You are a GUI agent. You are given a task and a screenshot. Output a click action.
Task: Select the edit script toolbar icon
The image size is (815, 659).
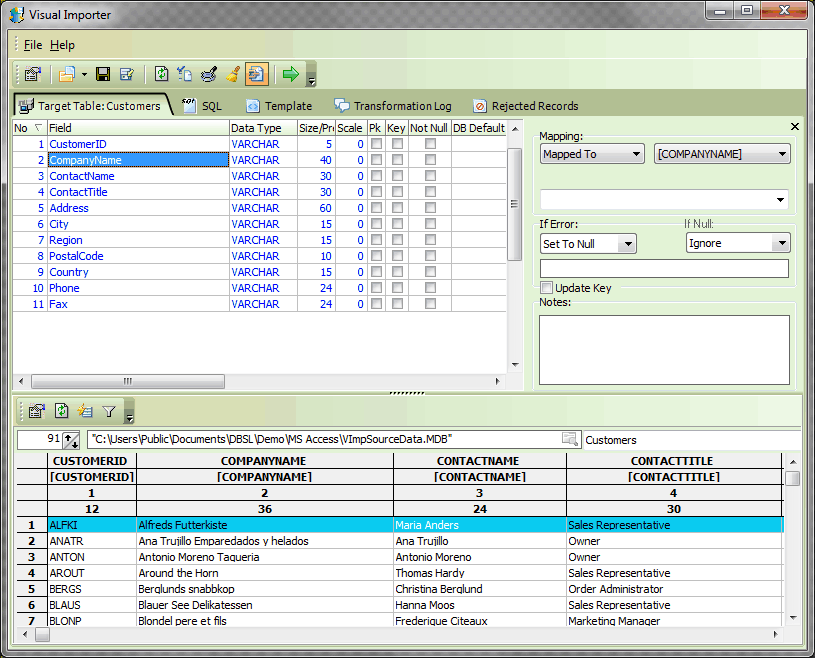pyautogui.click(x=125, y=73)
